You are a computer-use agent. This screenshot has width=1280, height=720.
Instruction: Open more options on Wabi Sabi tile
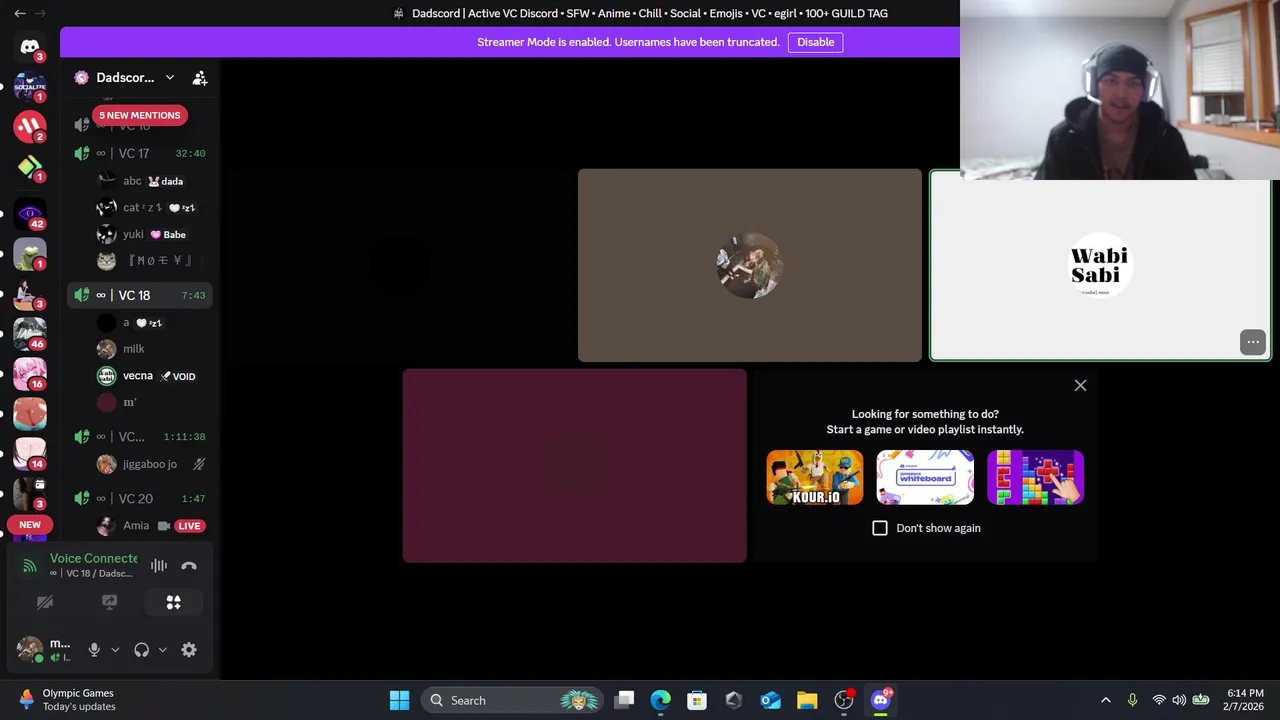[1253, 342]
